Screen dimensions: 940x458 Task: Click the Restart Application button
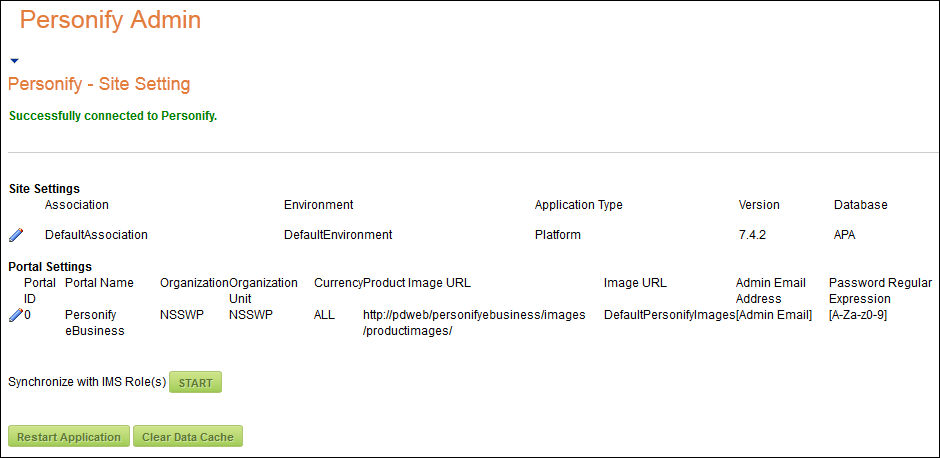point(69,437)
